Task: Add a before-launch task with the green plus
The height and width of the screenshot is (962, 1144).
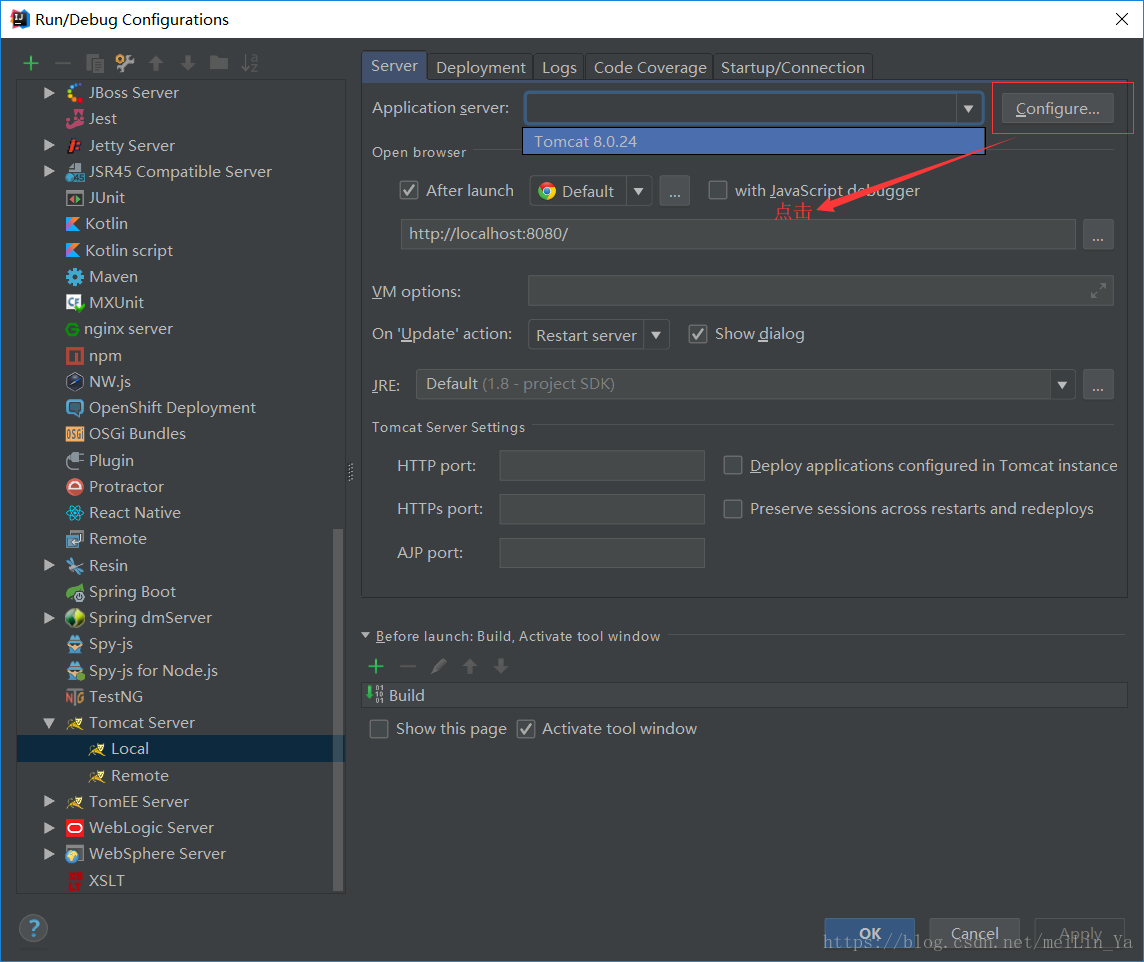Action: 376,666
